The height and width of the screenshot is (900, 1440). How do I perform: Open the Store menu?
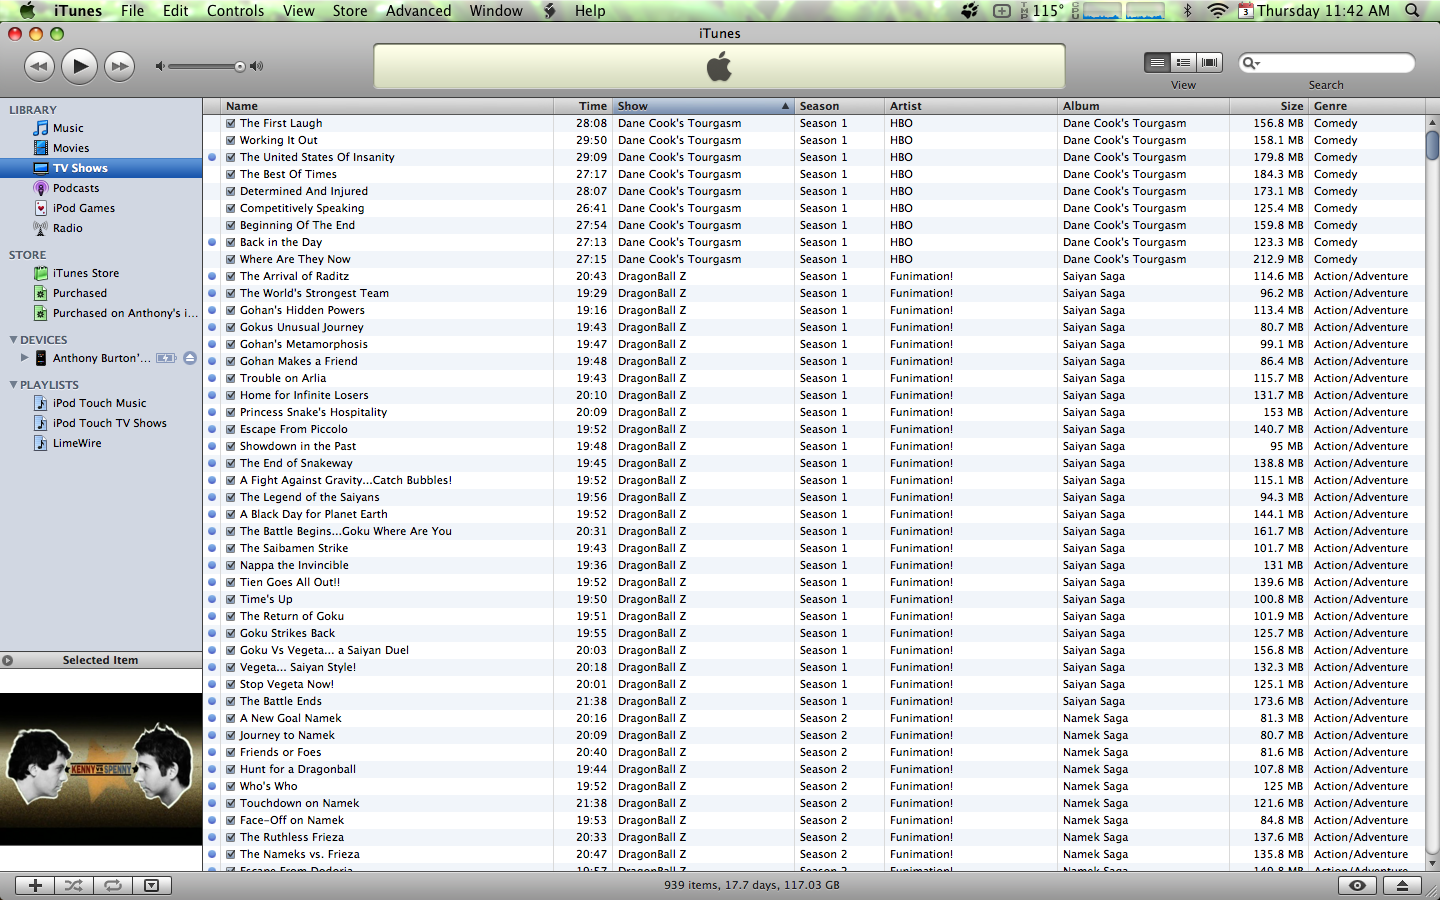[x=350, y=11]
